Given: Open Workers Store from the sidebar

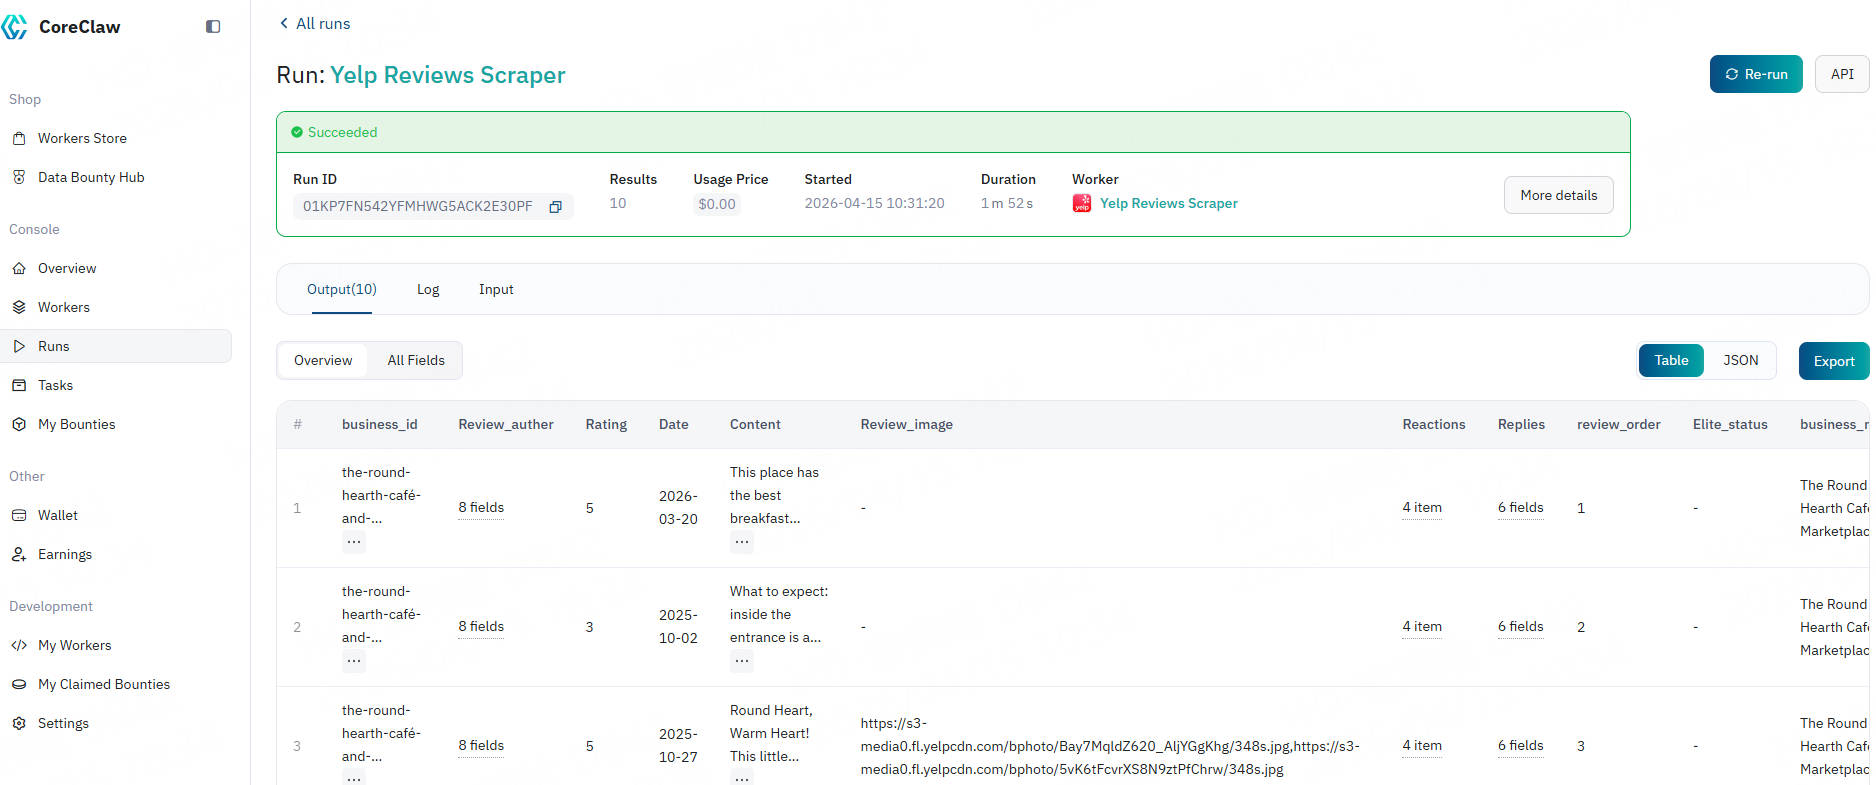Looking at the screenshot, I should (82, 138).
